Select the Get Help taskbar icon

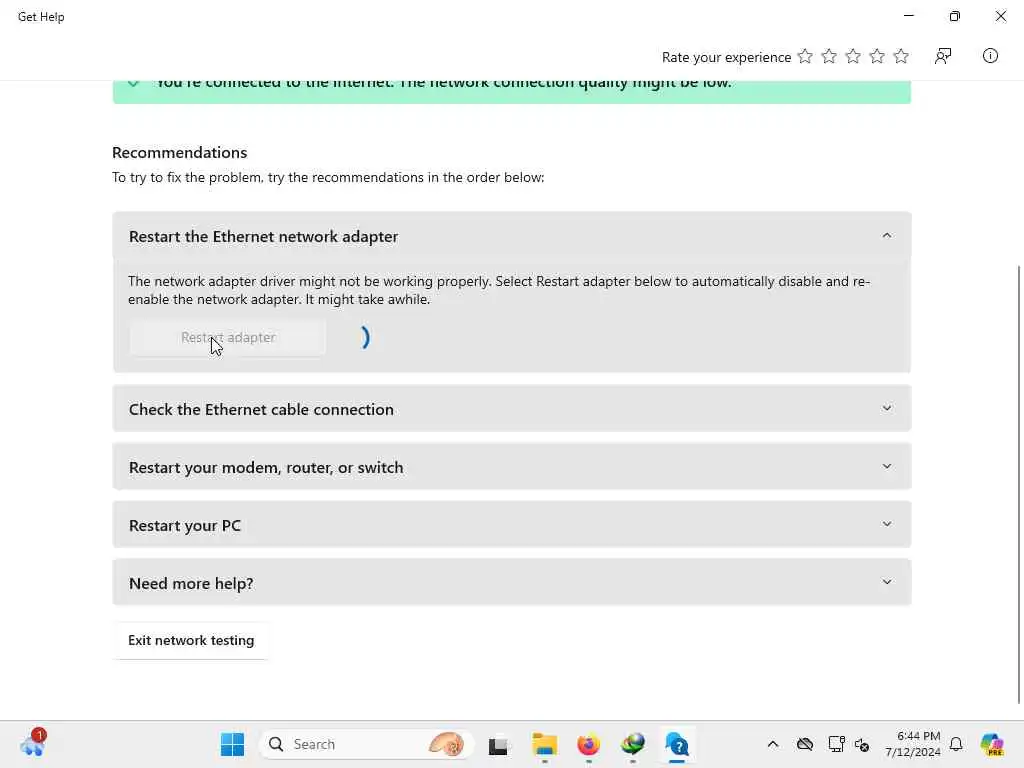click(x=677, y=744)
